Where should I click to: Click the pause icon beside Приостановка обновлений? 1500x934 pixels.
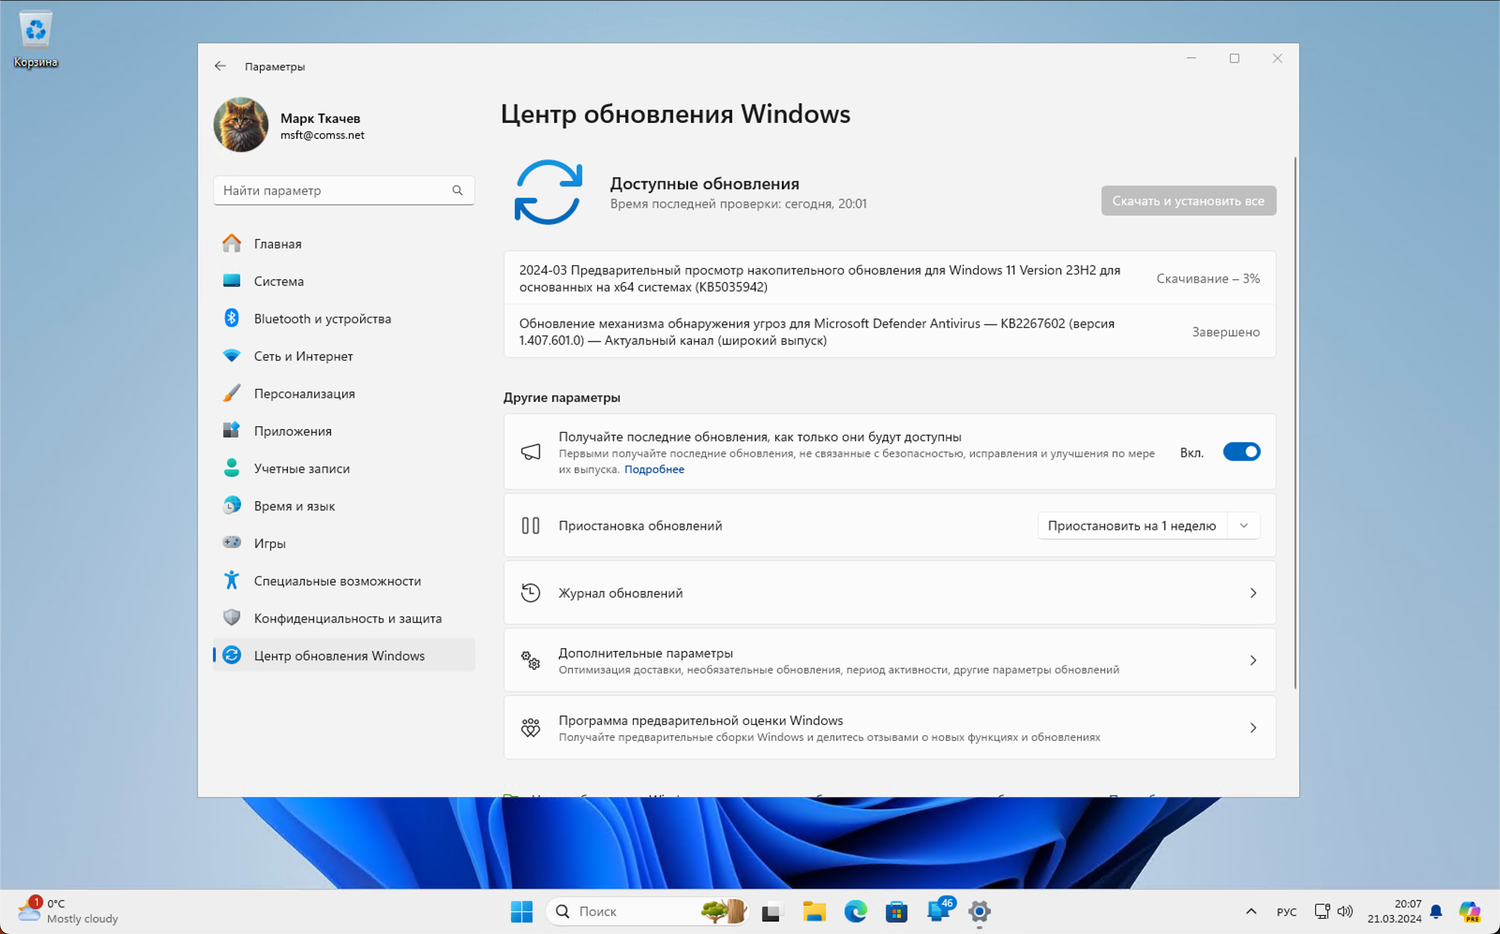[531, 526]
